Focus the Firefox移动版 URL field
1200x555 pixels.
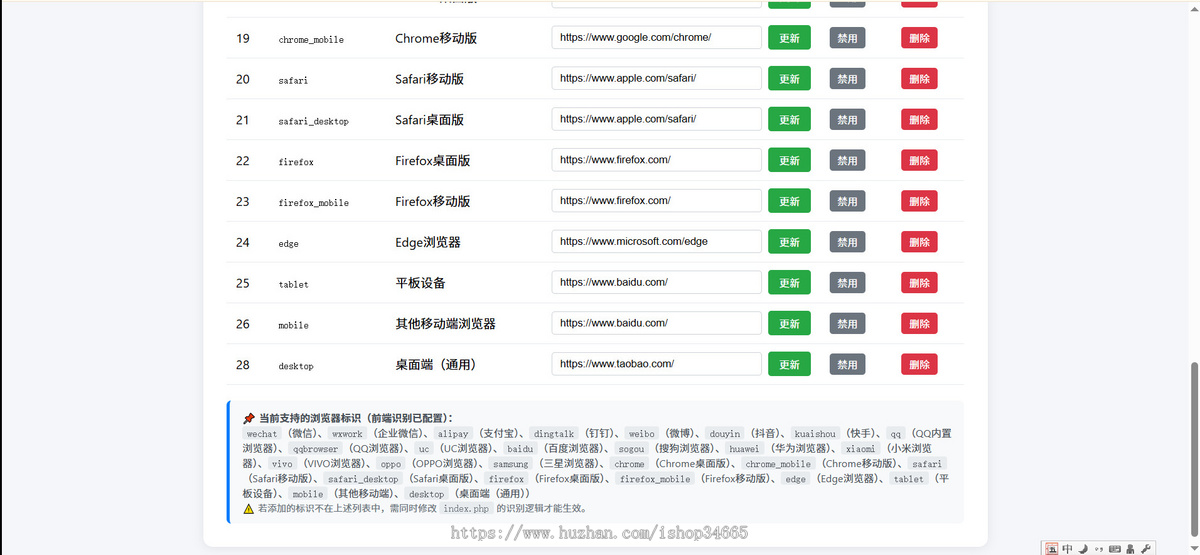657,200
